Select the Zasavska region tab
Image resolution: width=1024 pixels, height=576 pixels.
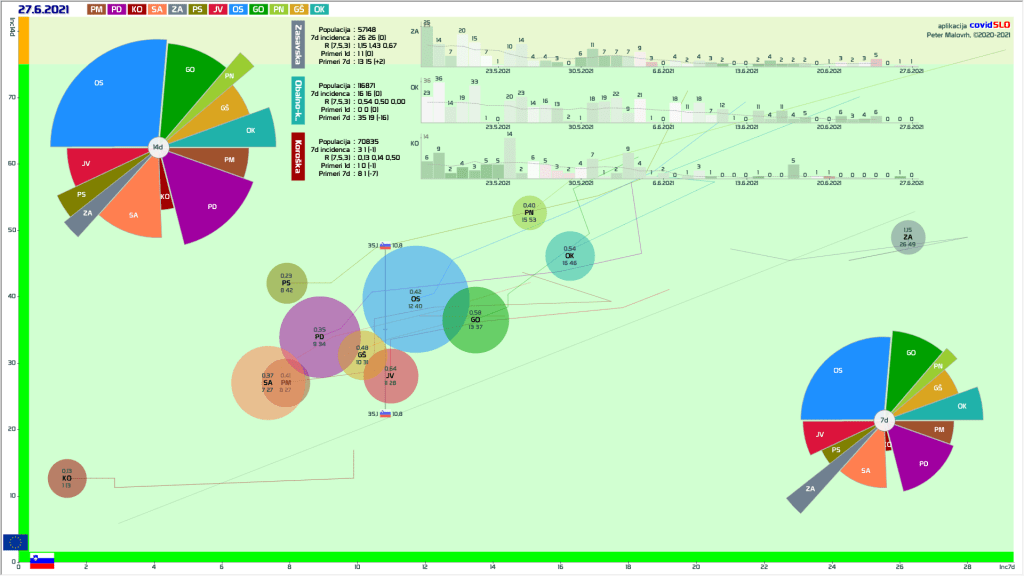(x=298, y=44)
